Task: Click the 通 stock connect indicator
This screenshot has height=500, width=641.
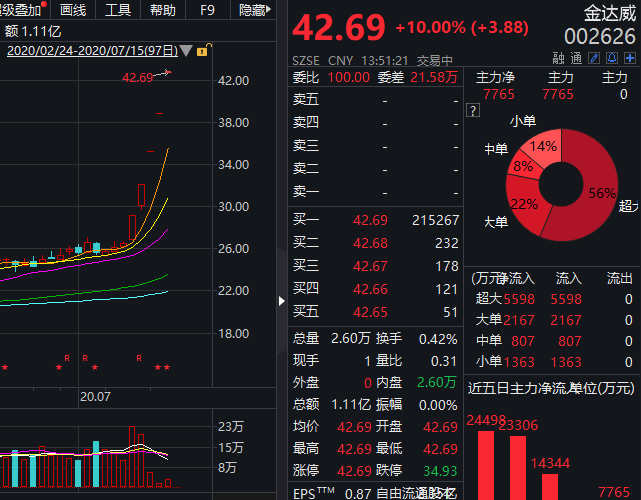Action: (574, 60)
